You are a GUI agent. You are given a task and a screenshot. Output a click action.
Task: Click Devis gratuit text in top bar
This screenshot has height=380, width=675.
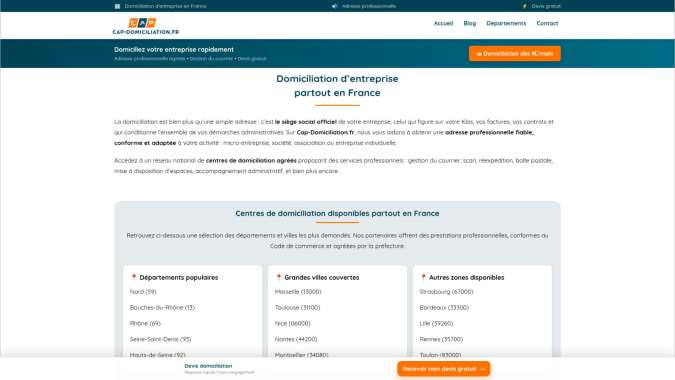click(546, 6)
